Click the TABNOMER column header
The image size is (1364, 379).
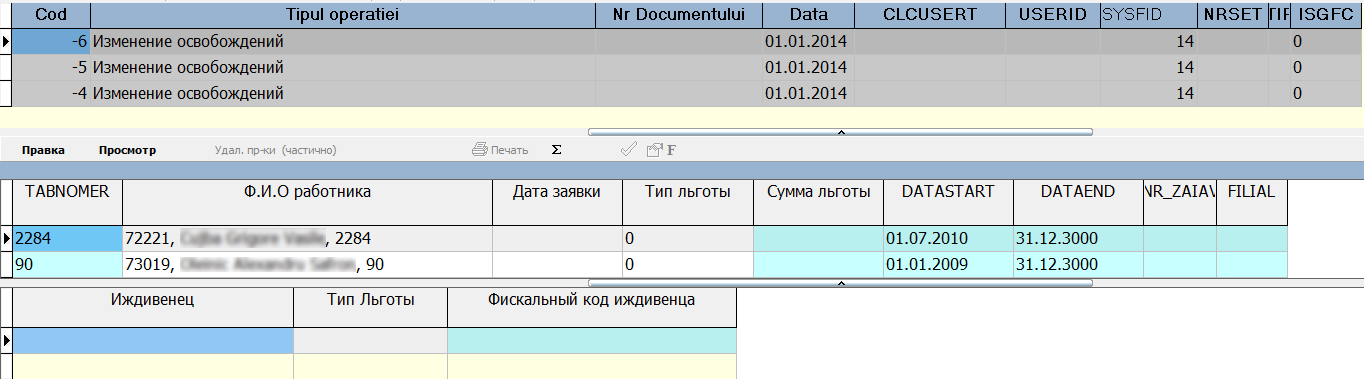pos(67,202)
